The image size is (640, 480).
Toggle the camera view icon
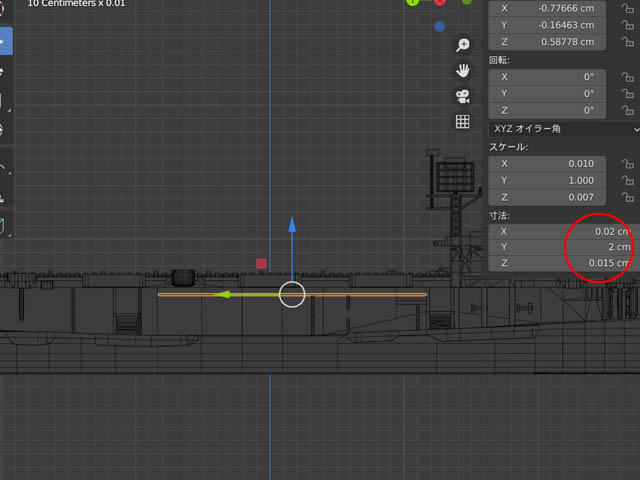(462, 96)
